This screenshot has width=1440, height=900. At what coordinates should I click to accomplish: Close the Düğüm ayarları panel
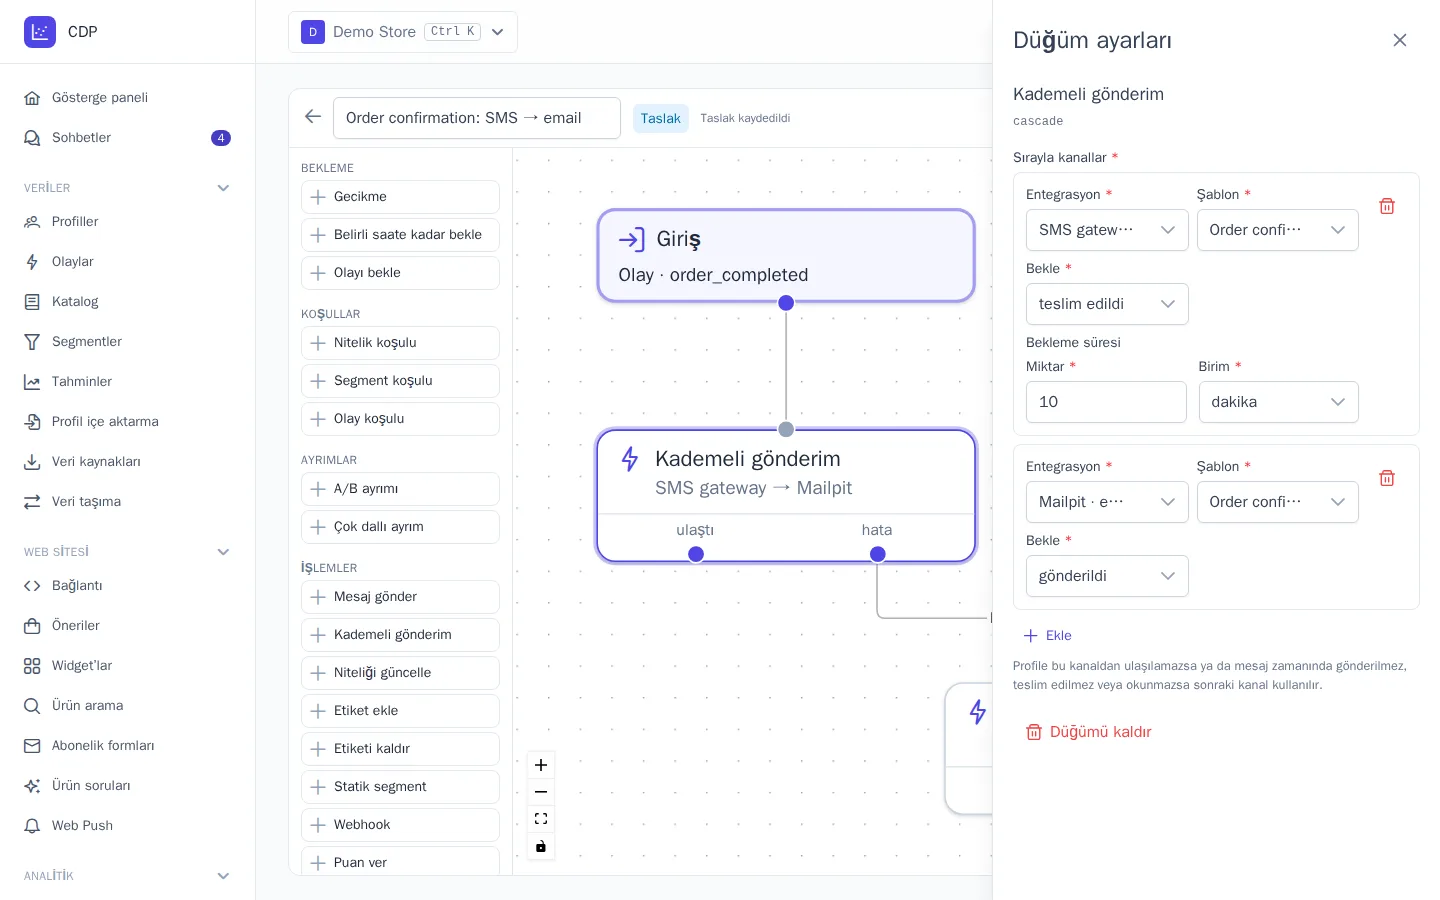[x=1400, y=40]
